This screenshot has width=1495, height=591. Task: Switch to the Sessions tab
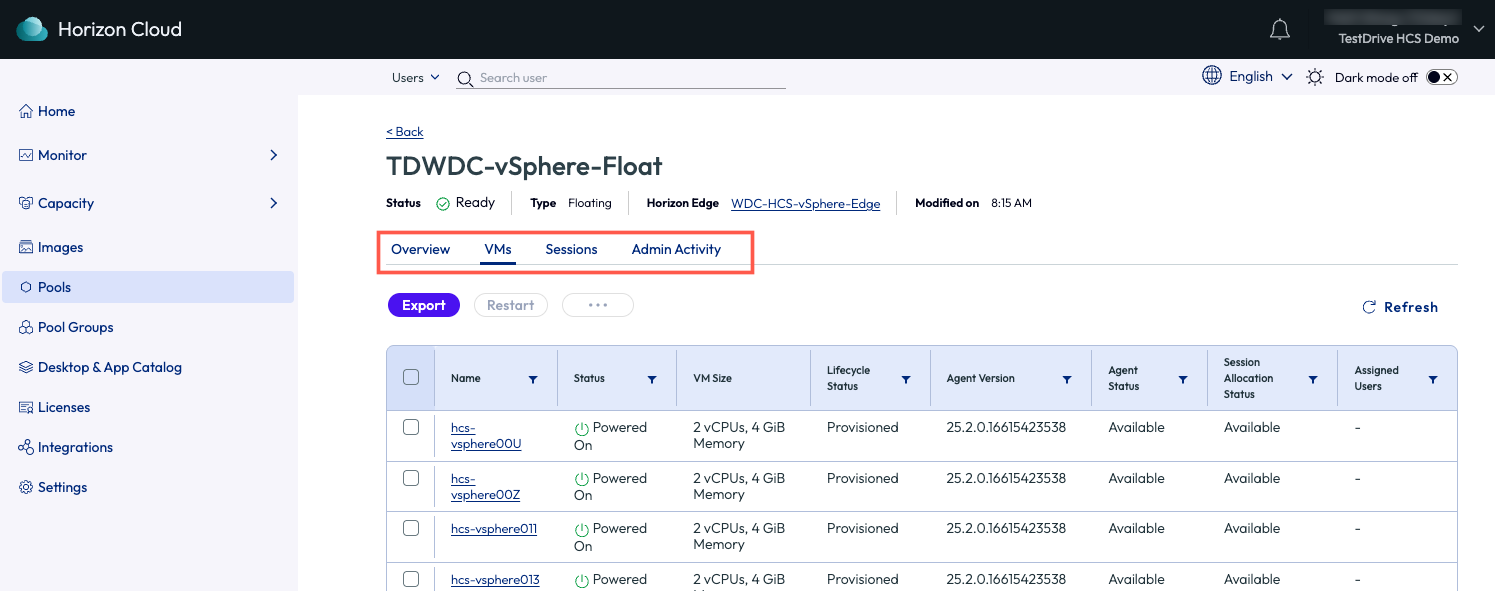pos(571,249)
